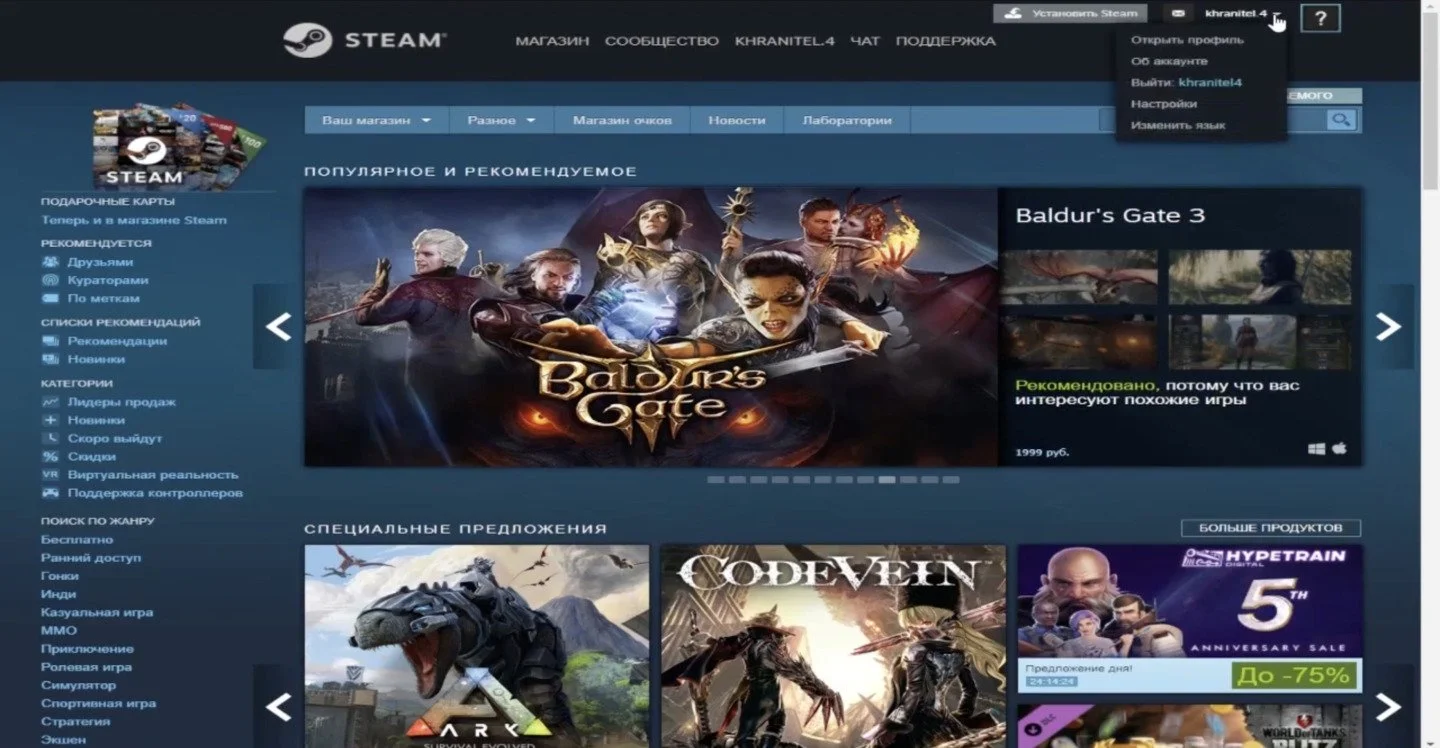Viewport: 1440px width, 748px height.
Task: Click Новинки icon under Списки рекомендаций
Action: [50, 359]
